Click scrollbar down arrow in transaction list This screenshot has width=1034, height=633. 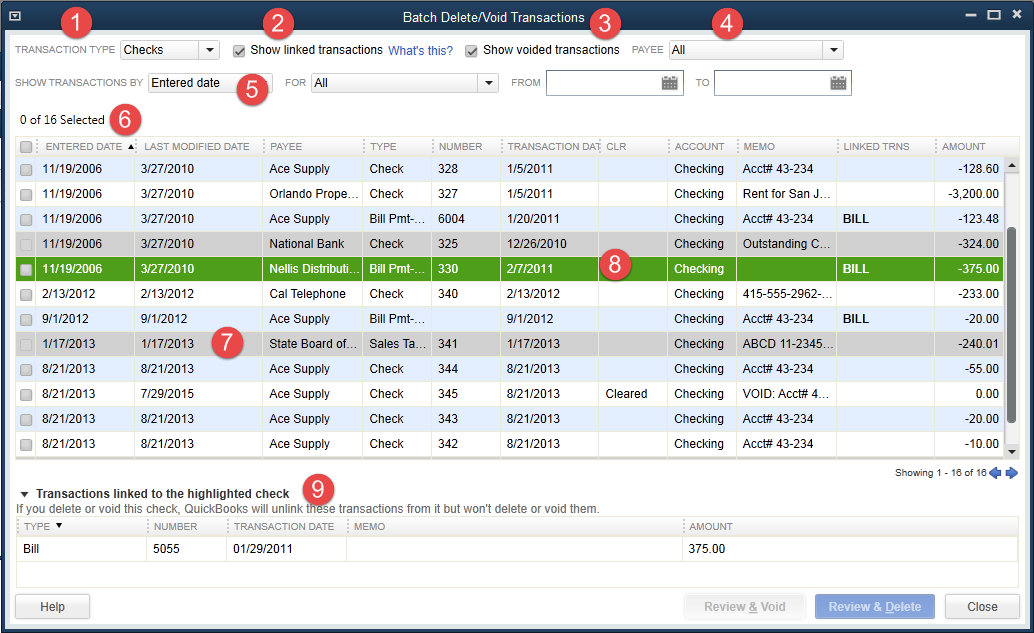point(1012,451)
